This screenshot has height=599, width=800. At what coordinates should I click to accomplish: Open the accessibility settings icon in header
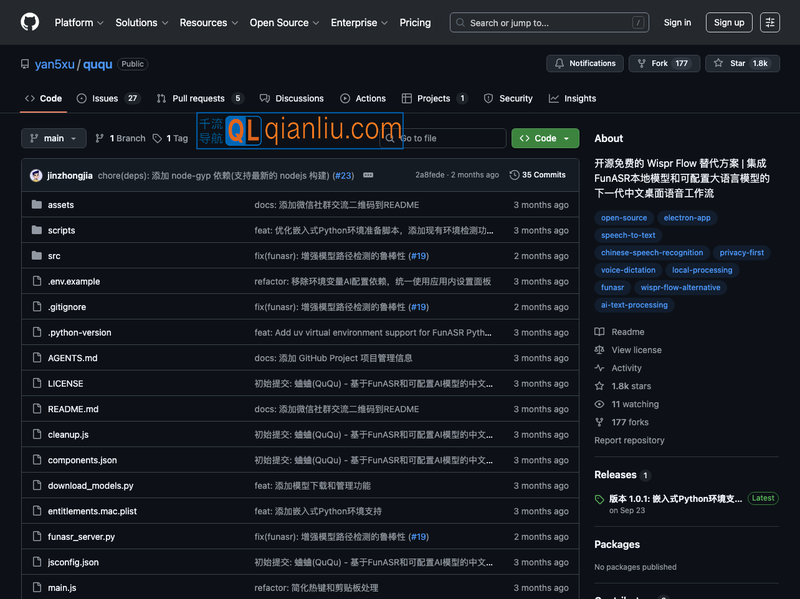(x=769, y=22)
